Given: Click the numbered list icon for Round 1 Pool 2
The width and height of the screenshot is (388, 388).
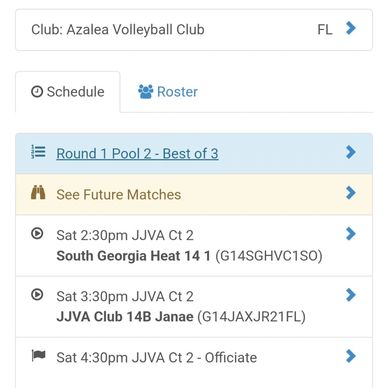Looking at the screenshot, I should click(x=38, y=152).
